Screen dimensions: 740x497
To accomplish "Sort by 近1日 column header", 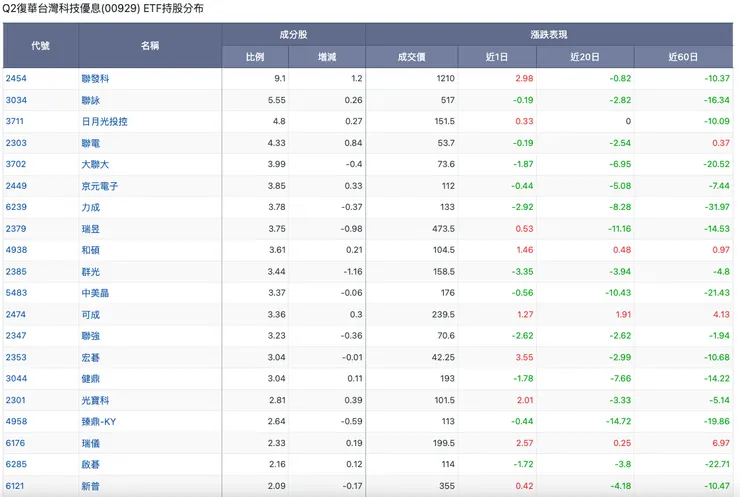I will [x=497, y=57].
